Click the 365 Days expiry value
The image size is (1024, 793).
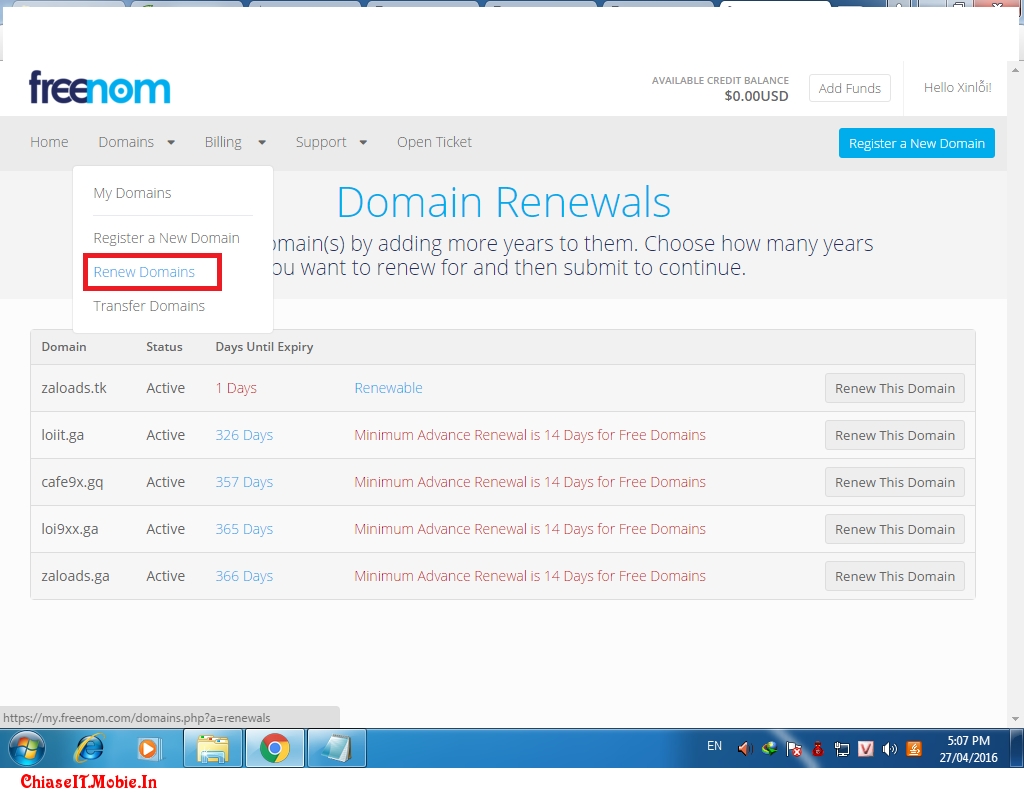pos(244,529)
